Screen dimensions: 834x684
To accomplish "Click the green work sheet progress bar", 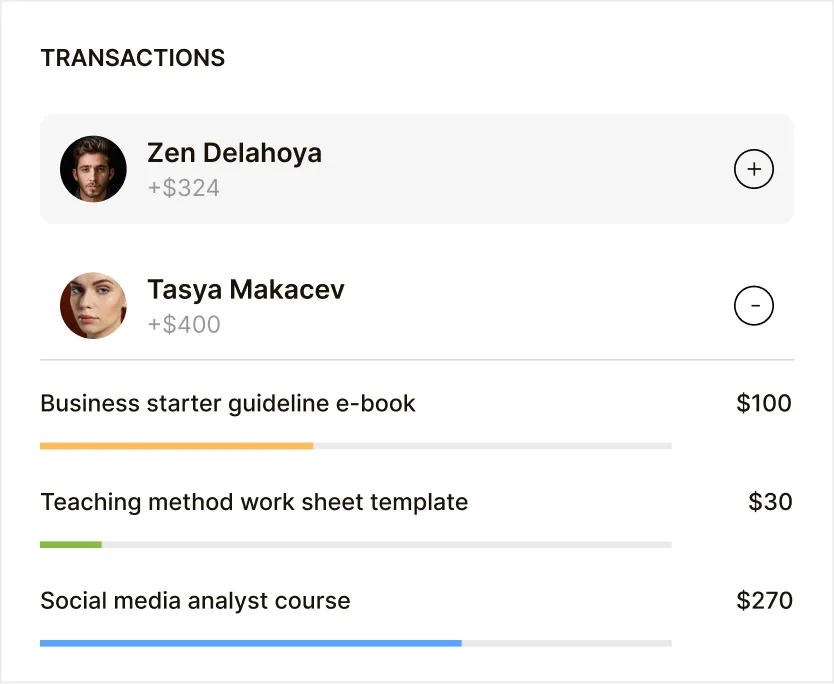I will 70,545.
